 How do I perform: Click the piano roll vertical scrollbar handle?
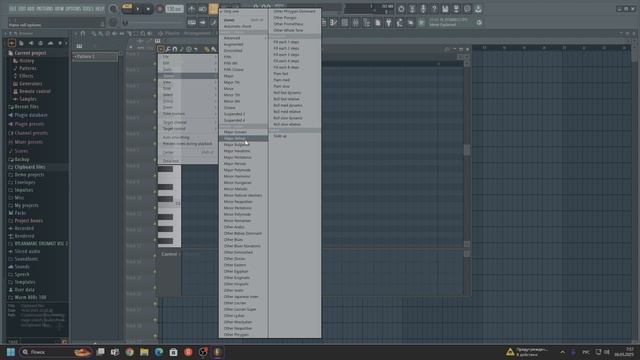coord(467,150)
